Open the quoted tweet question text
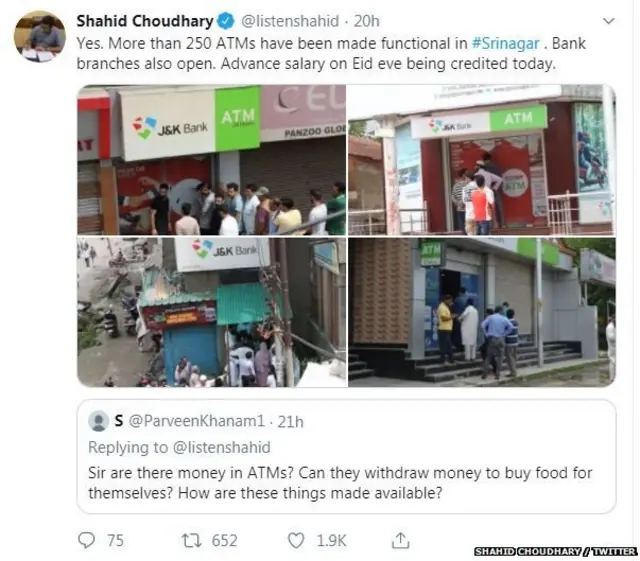The height and width of the screenshot is (561, 640). 340,483
